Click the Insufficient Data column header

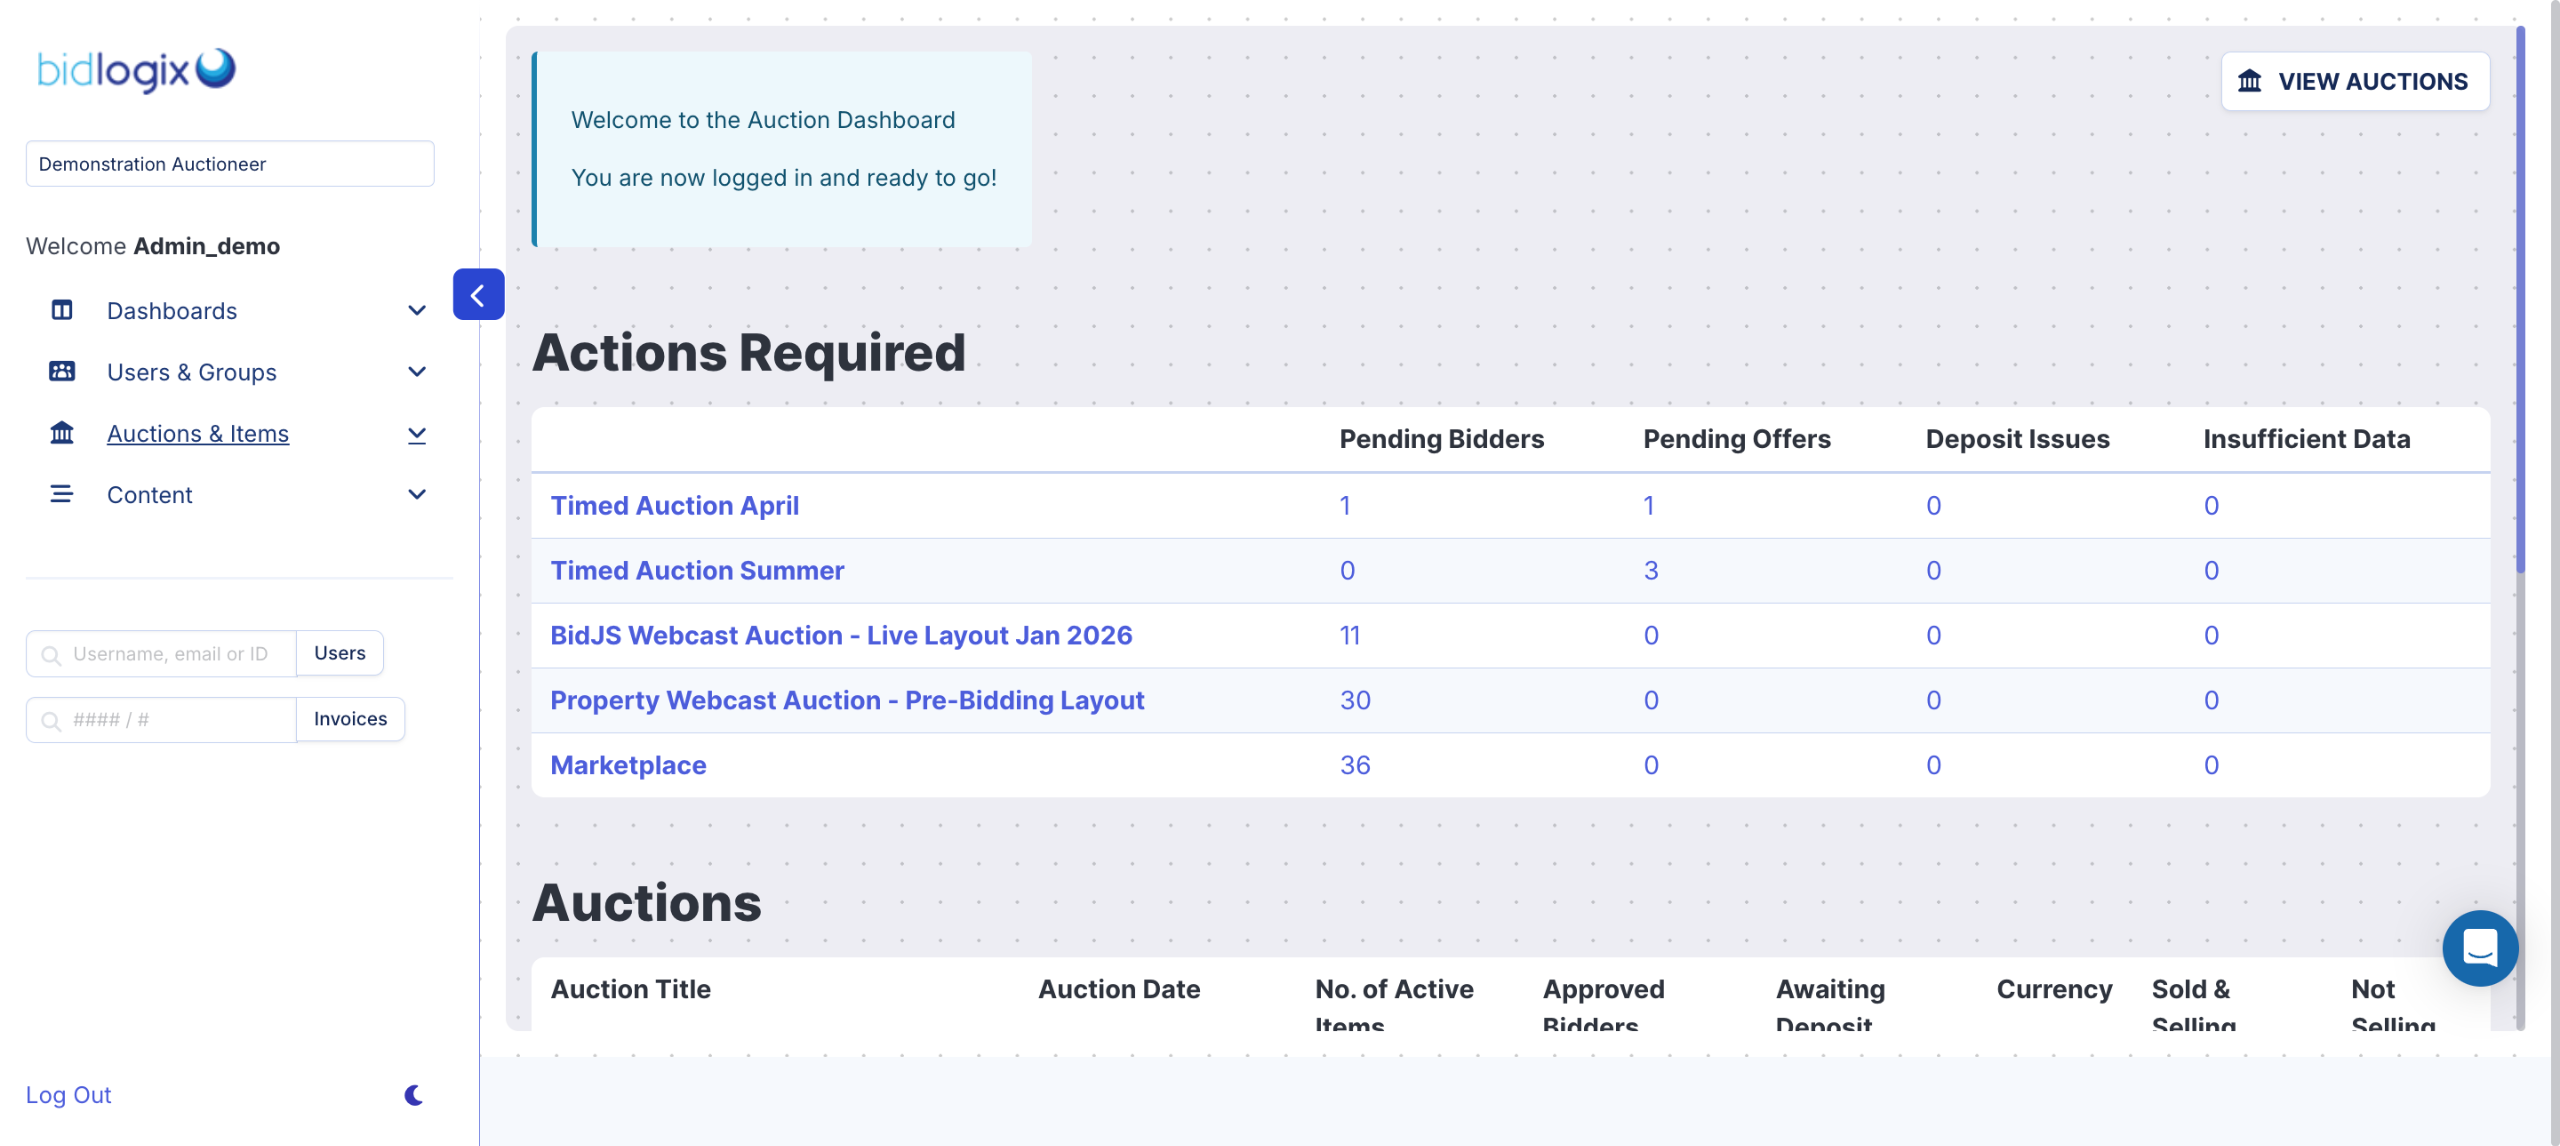click(x=2306, y=439)
